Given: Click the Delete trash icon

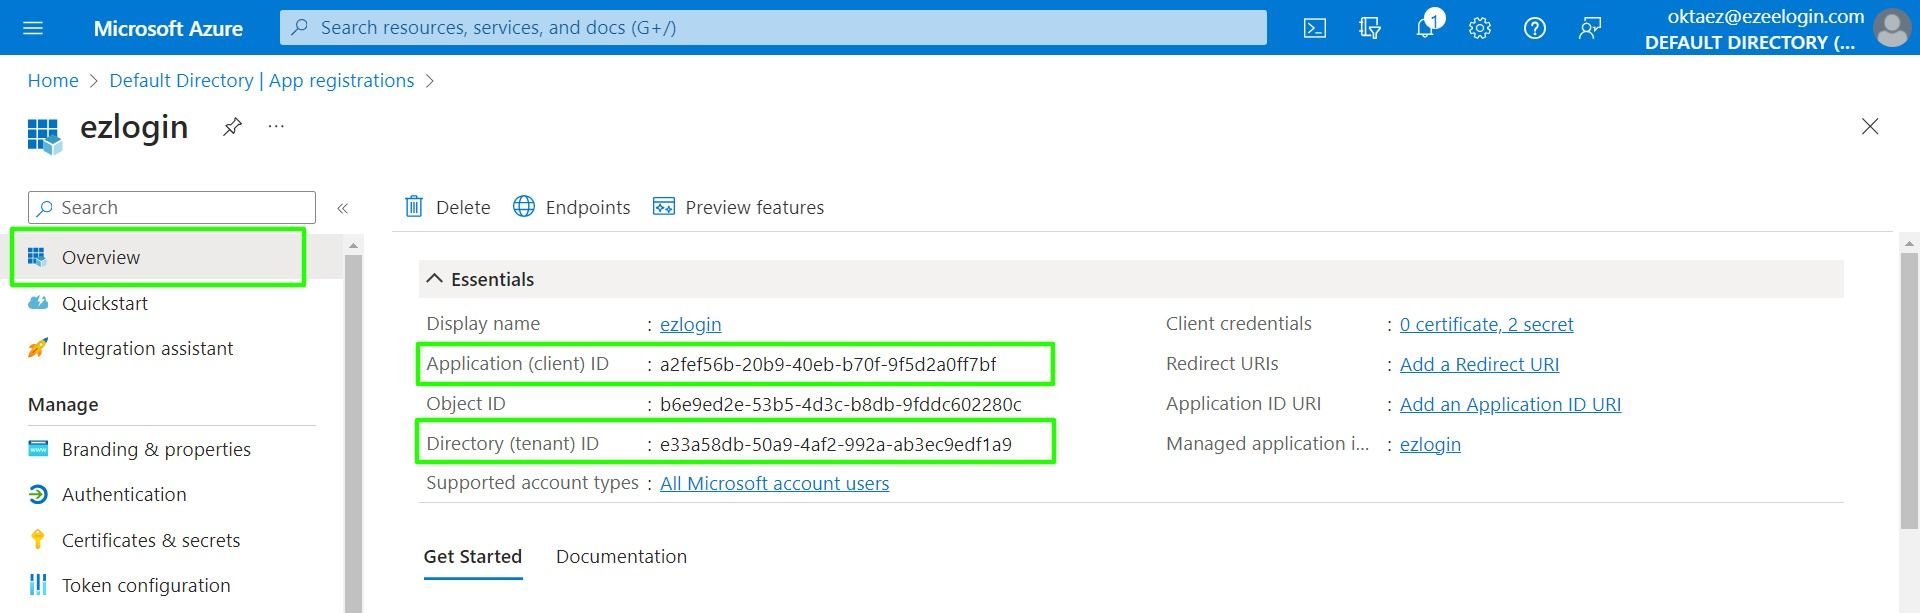Looking at the screenshot, I should [414, 206].
